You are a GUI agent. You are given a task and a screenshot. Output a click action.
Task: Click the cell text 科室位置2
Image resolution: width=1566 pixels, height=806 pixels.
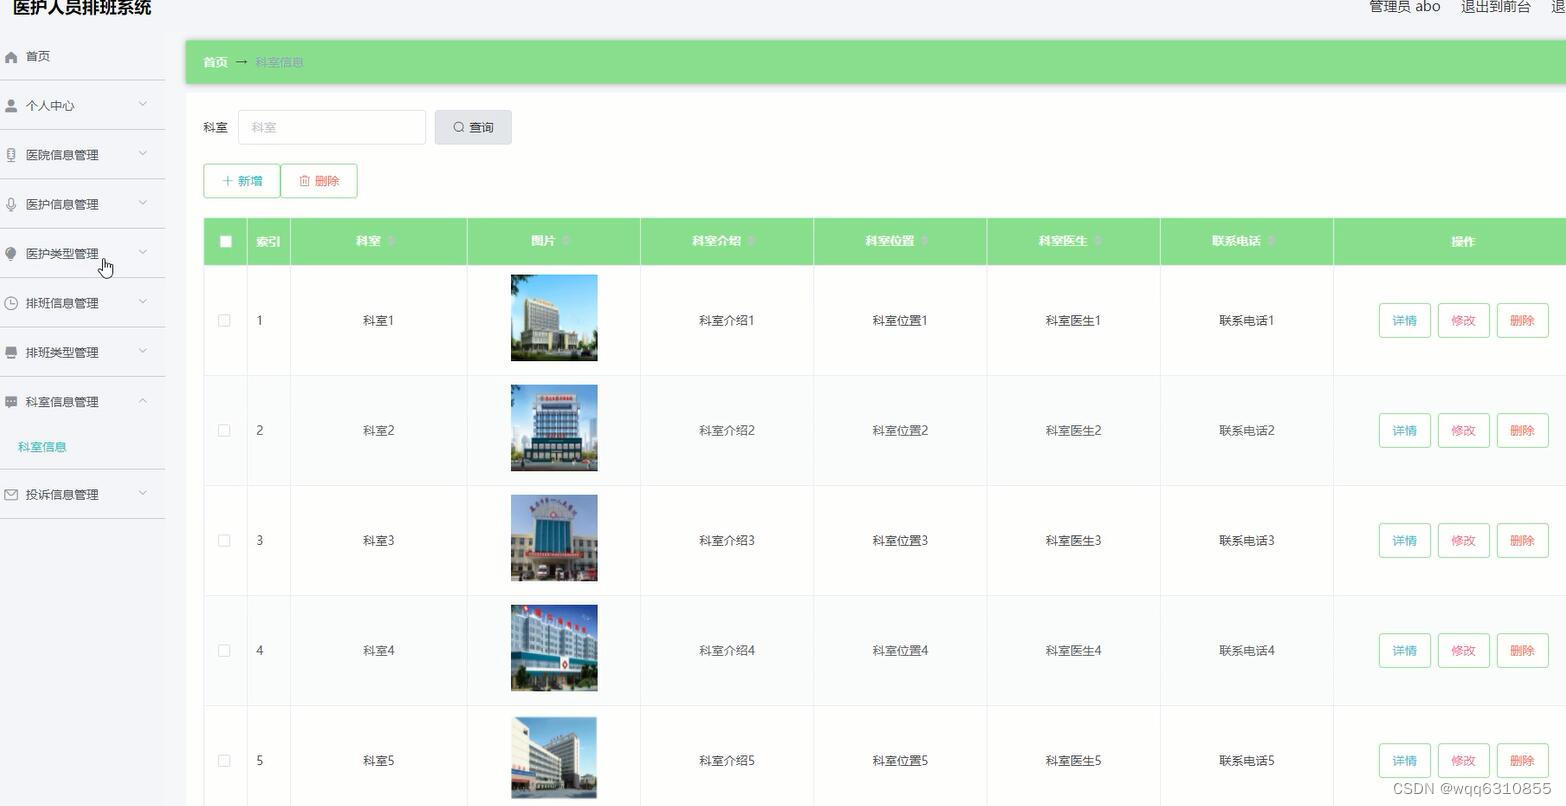[x=900, y=431]
